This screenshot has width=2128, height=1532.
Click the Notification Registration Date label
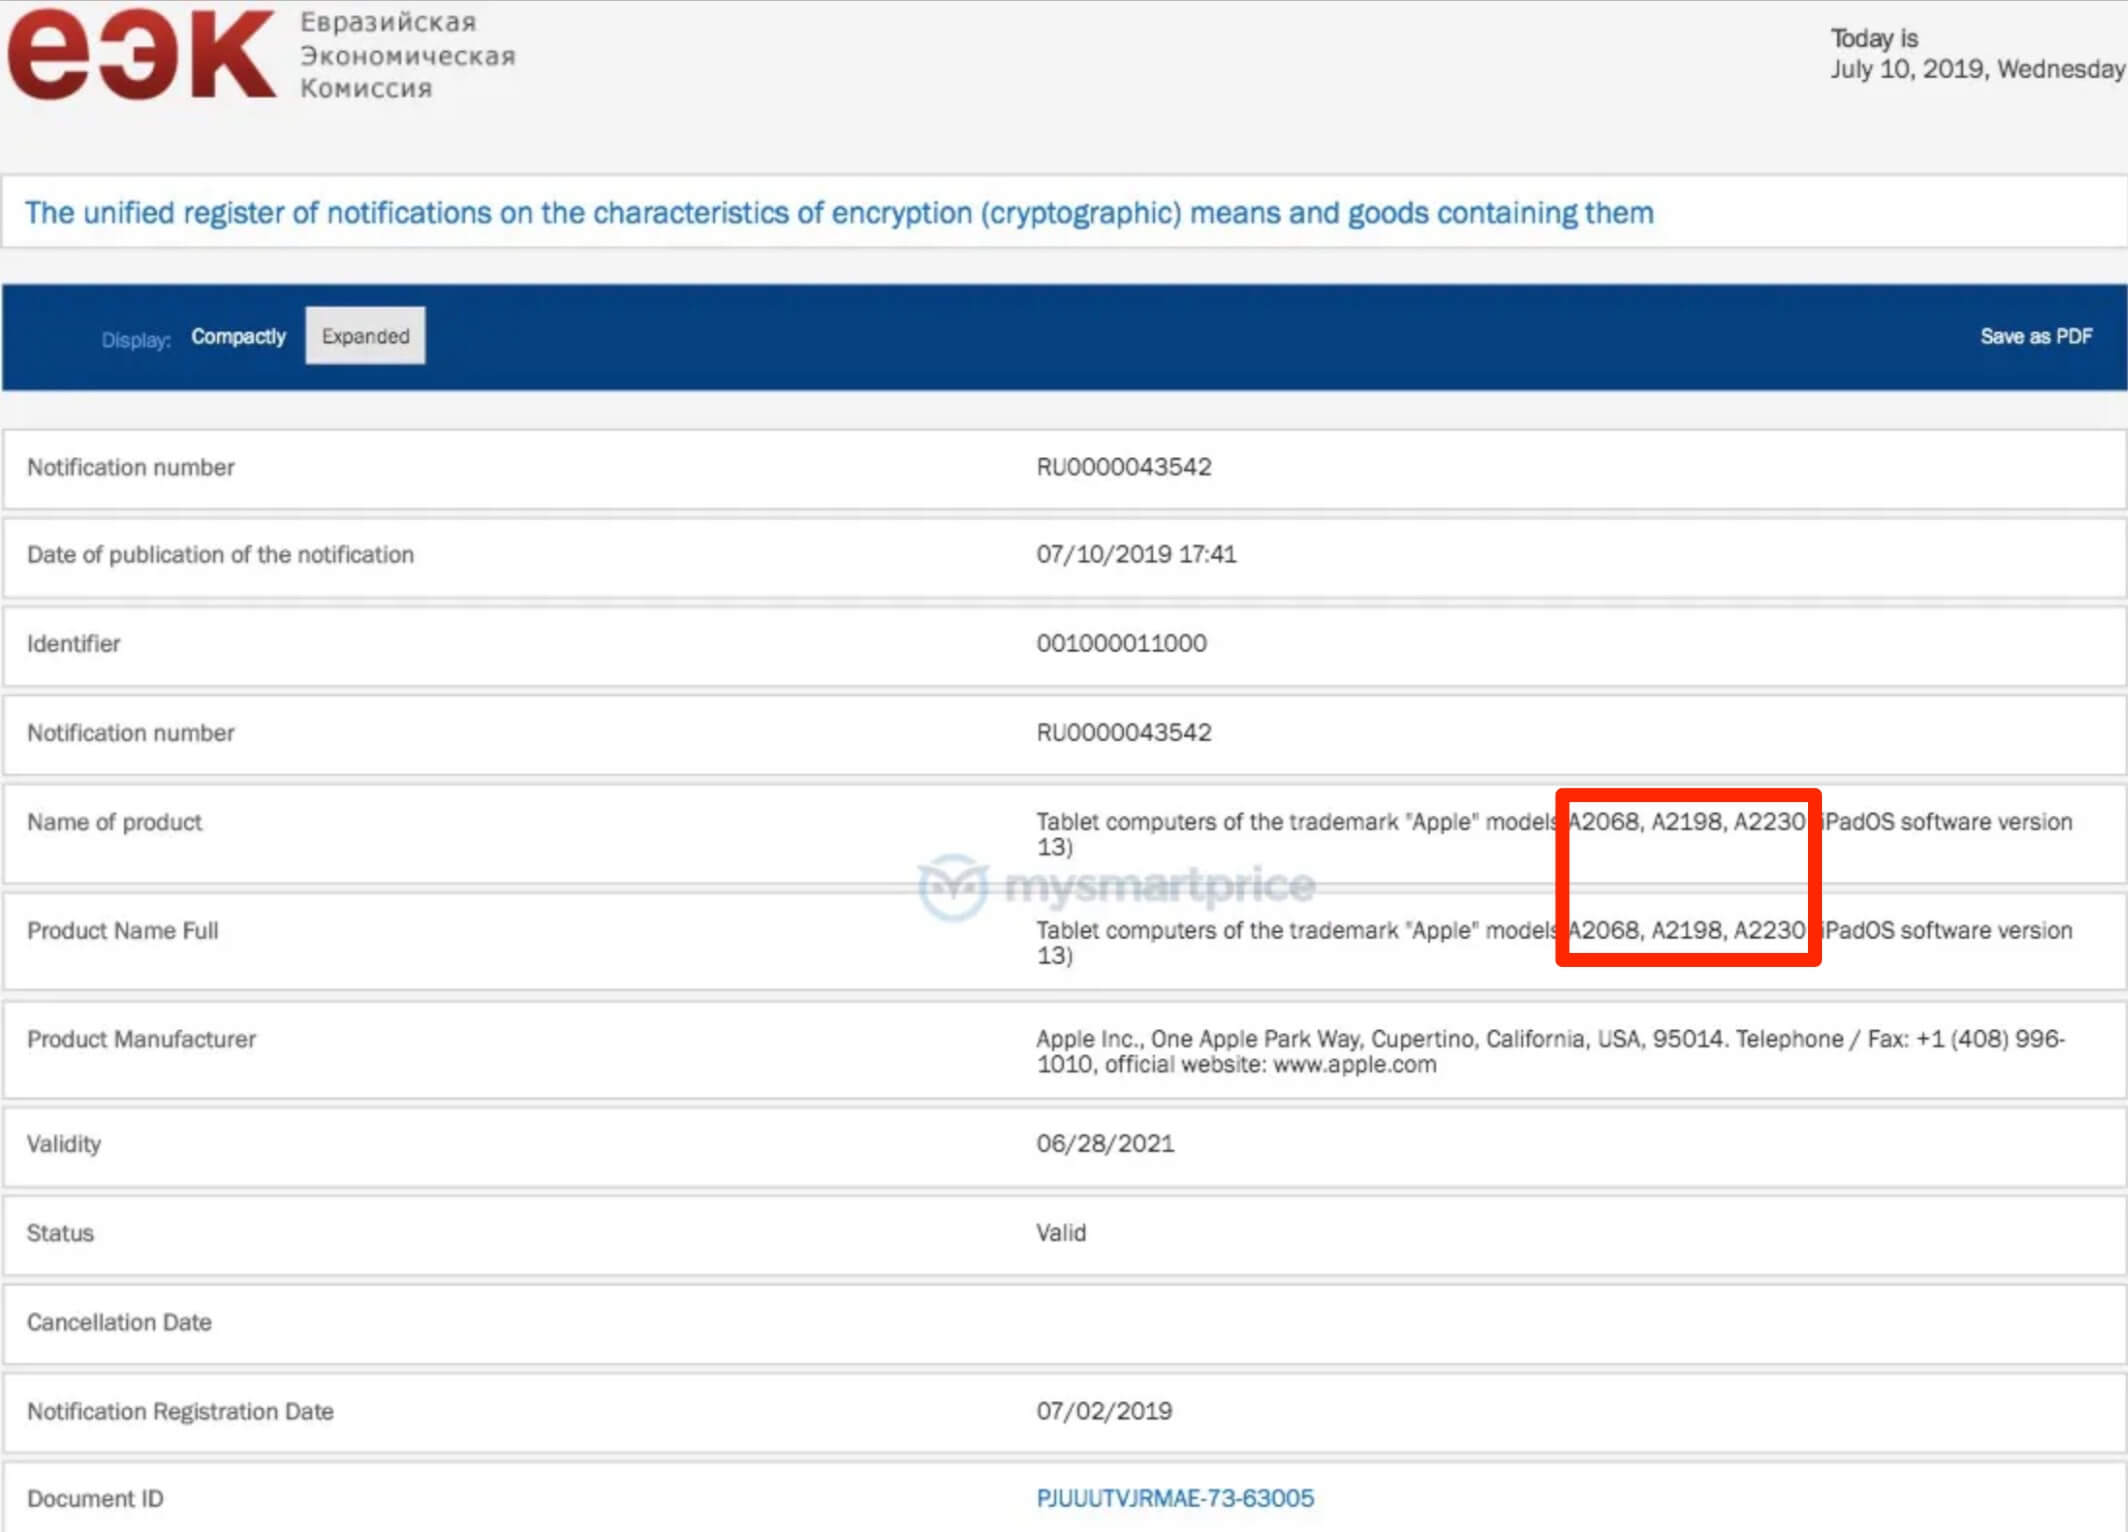[180, 1411]
